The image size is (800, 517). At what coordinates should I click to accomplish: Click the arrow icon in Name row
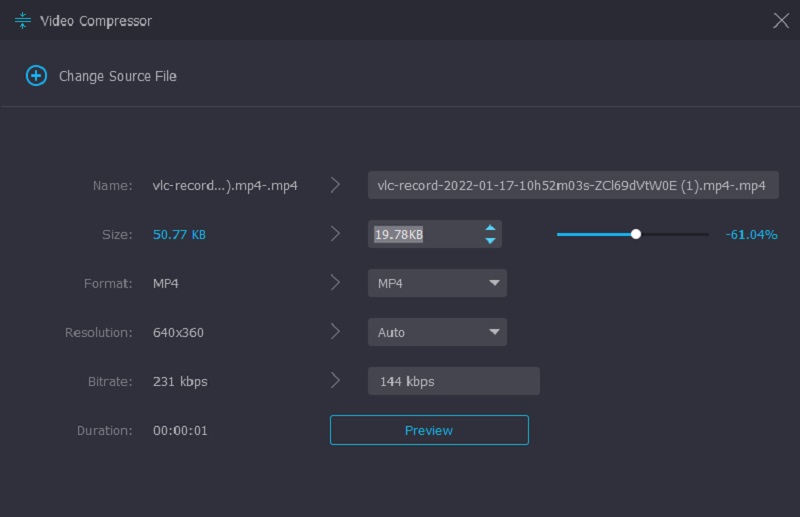pos(335,185)
